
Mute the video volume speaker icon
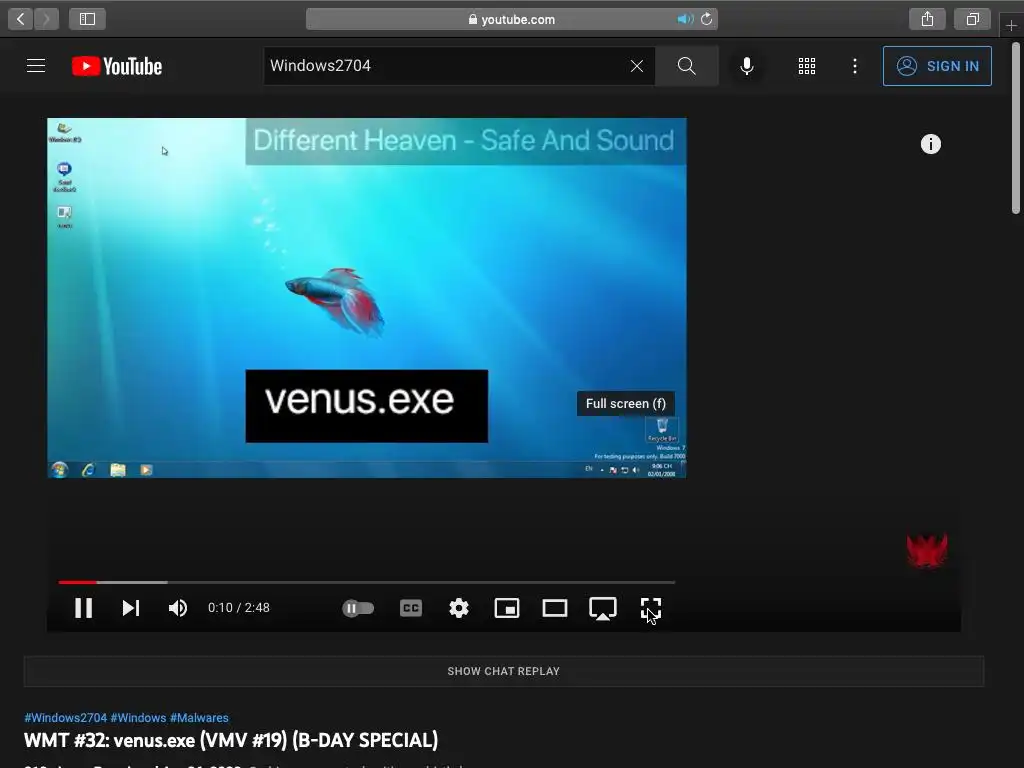pos(178,608)
